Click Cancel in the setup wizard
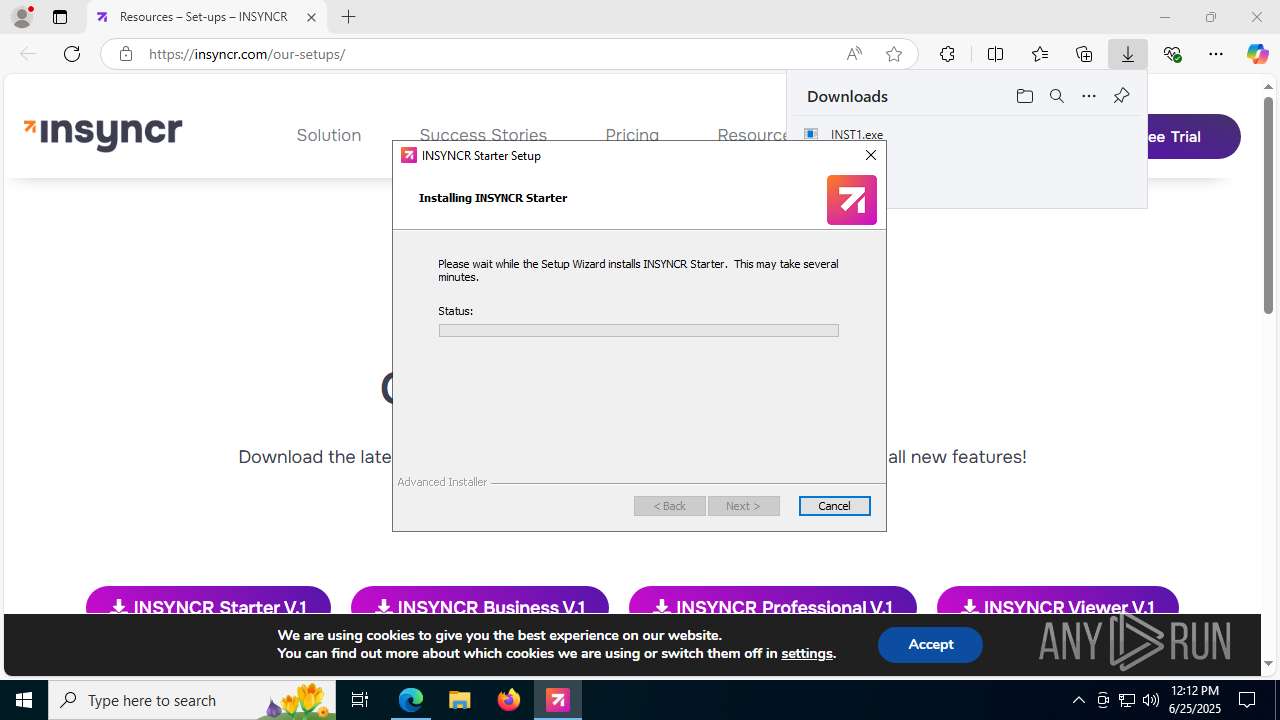 [834, 506]
